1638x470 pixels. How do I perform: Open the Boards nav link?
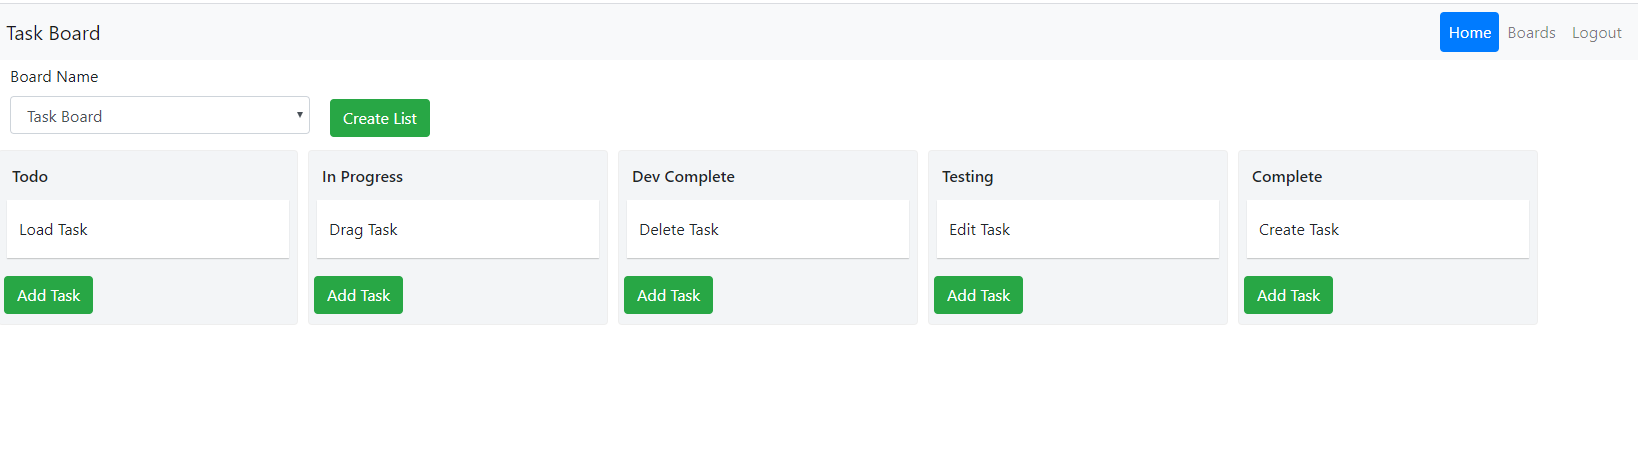click(1531, 32)
